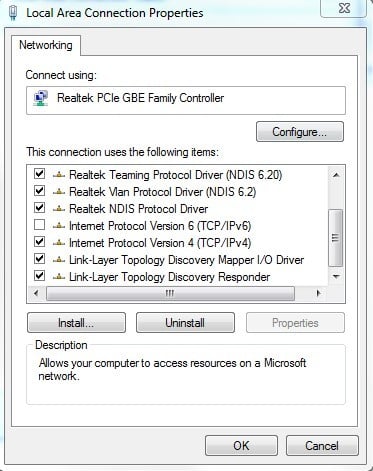Uncheck Link-Layer Topology Discovery Mapper I/O Driver
Viewport: 373px width, 471px height.
click(x=40, y=258)
